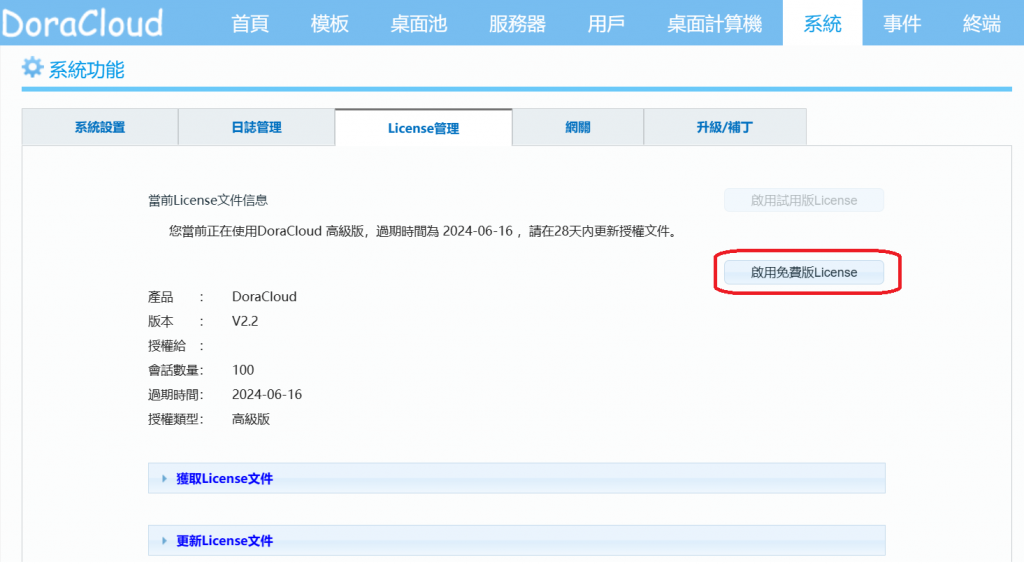Select 用戶 in the navigation bar

[x=606, y=24]
